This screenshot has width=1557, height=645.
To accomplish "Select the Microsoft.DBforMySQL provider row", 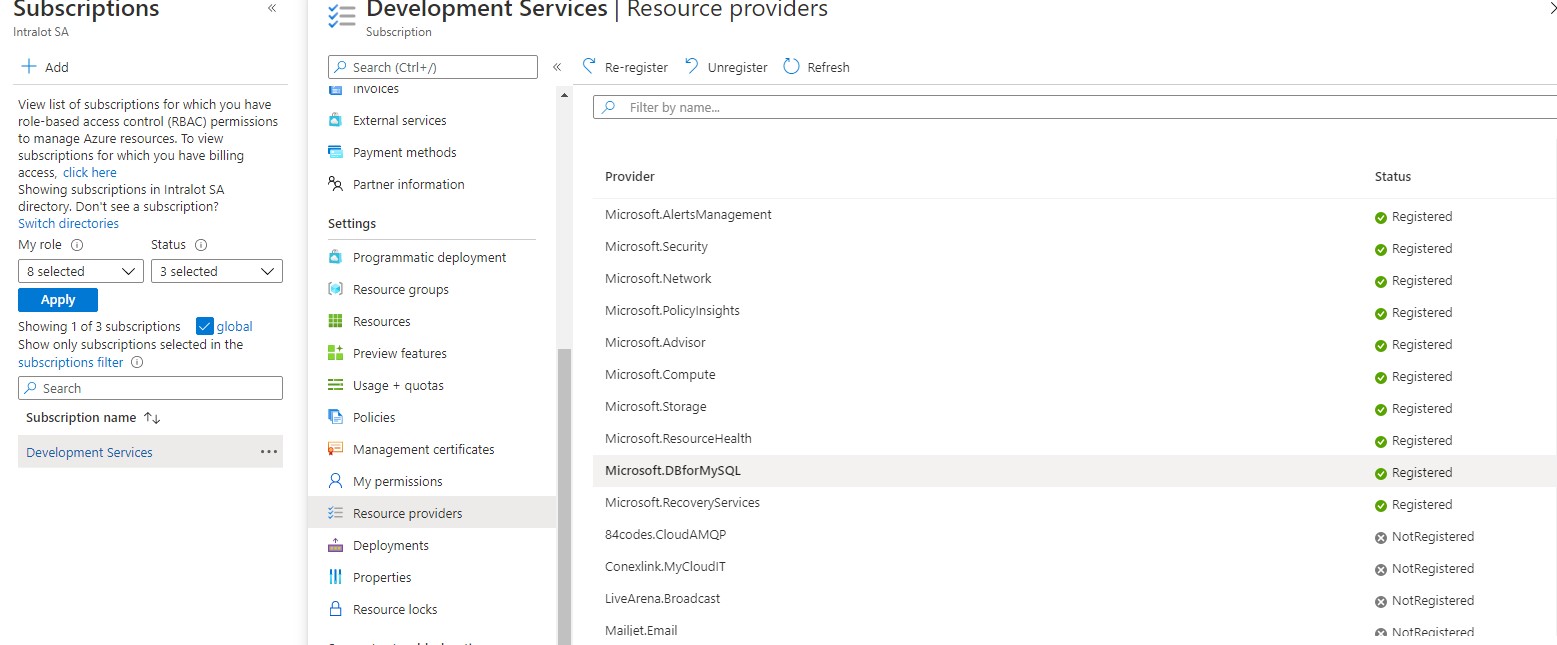I will point(673,471).
